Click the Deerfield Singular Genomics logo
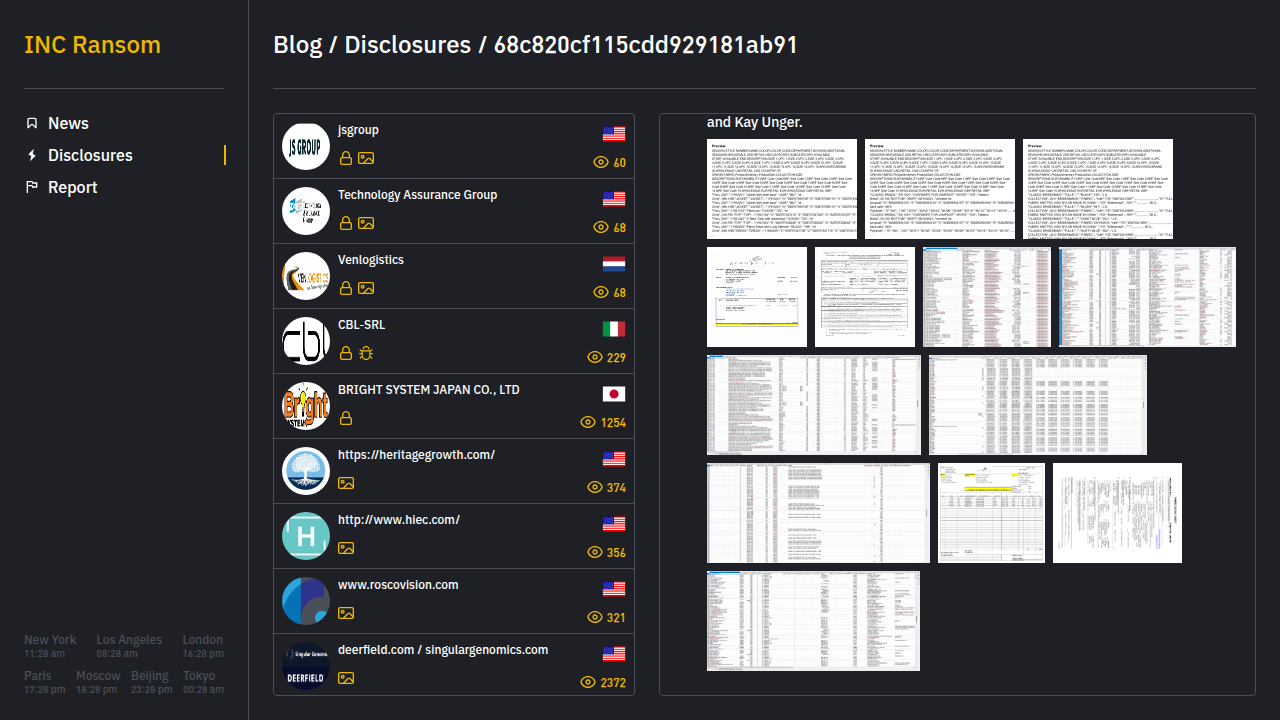 coord(306,667)
